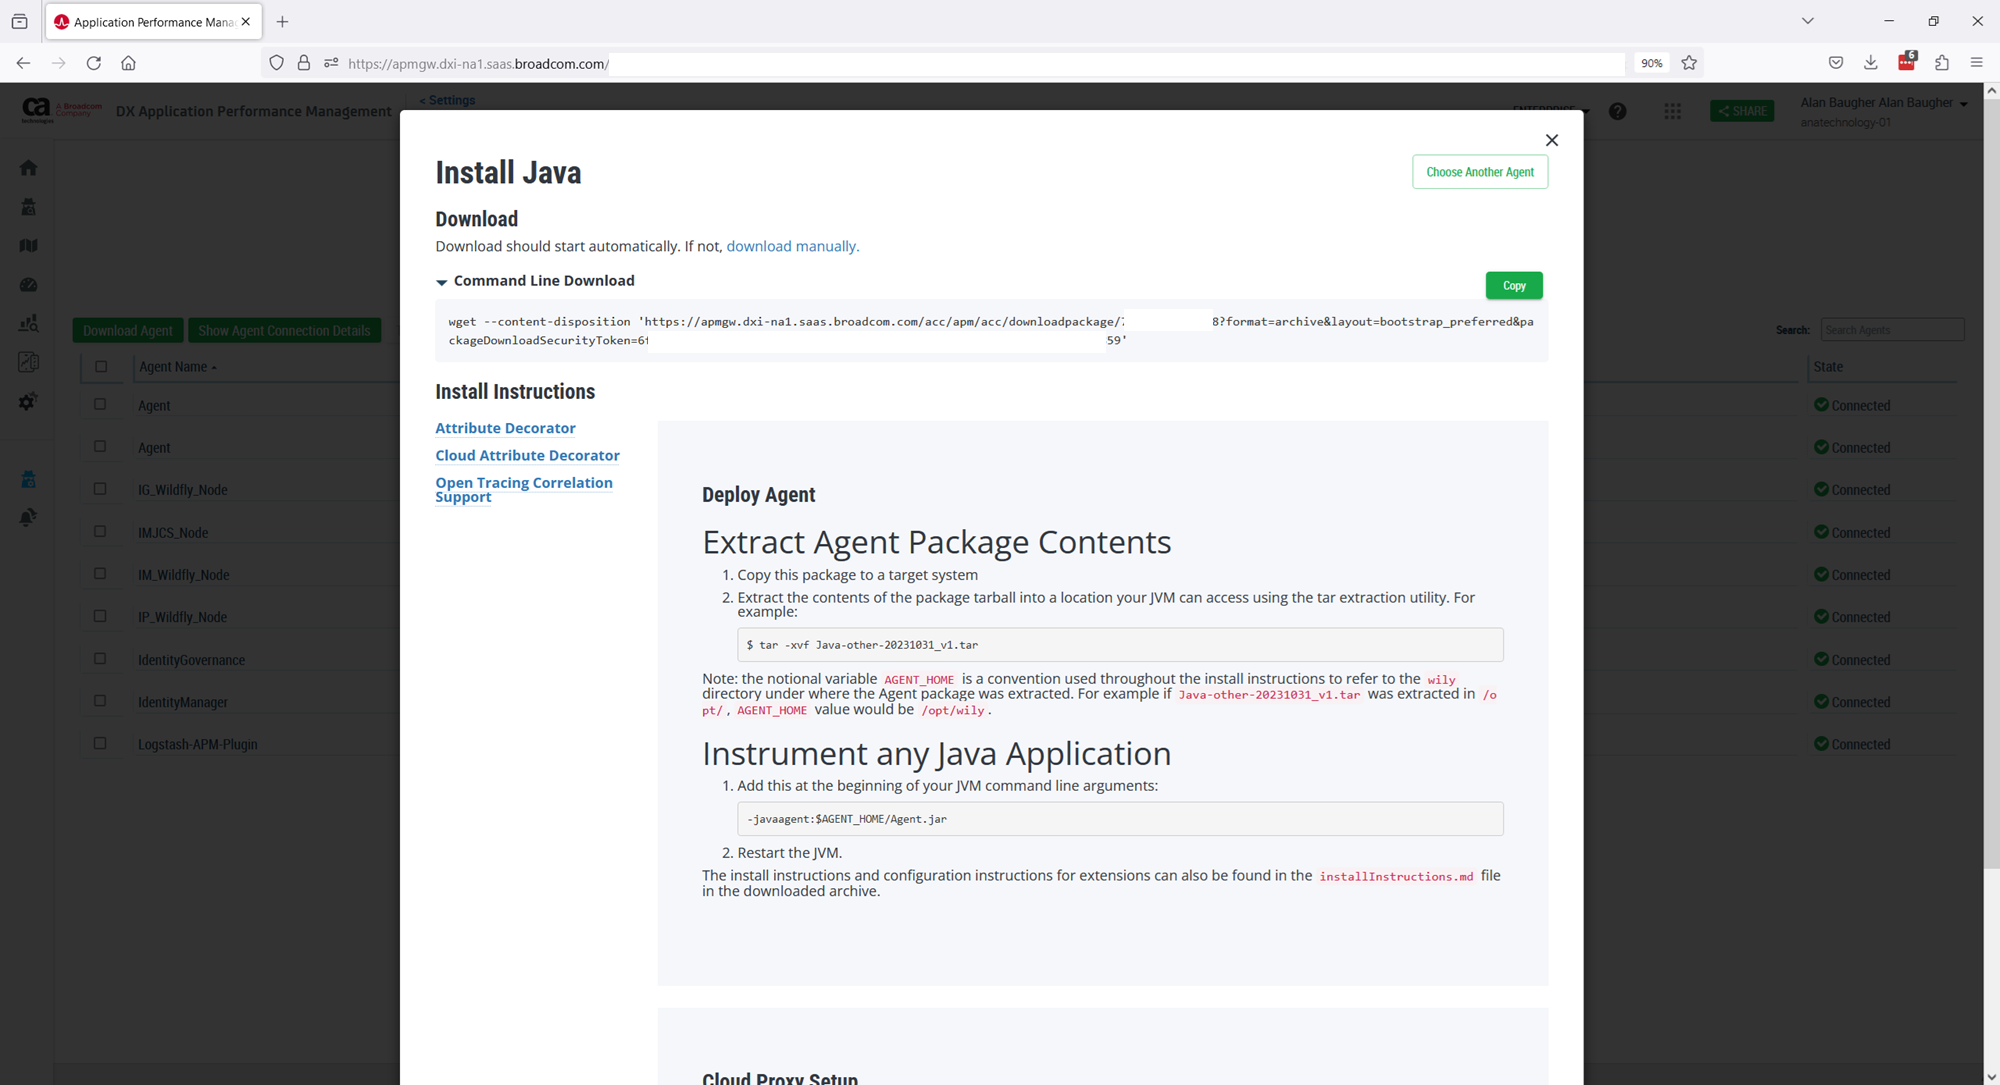Tick the checkbox for IG_Wildfly_Node
The width and height of the screenshot is (2000, 1085).
pyautogui.click(x=100, y=489)
